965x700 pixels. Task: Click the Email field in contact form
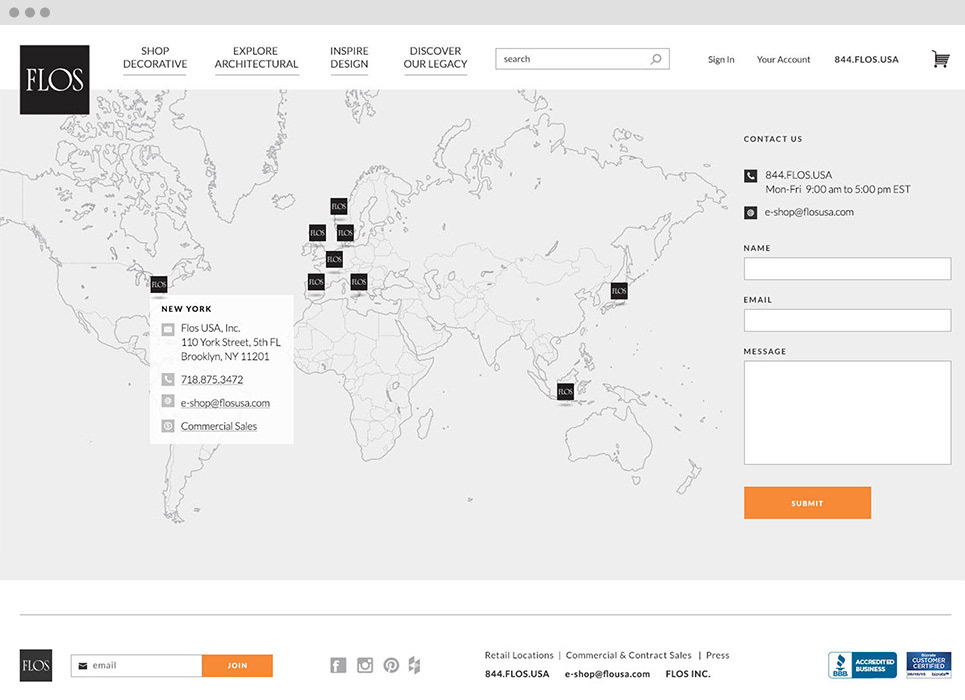coord(847,321)
